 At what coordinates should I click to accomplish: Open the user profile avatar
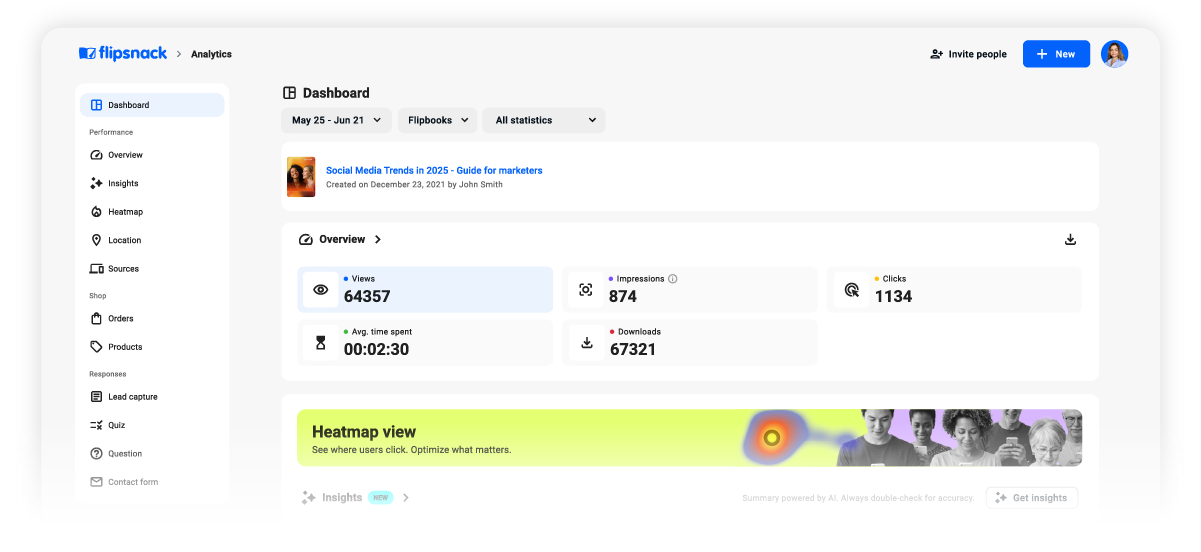pyautogui.click(x=1114, y=54)
